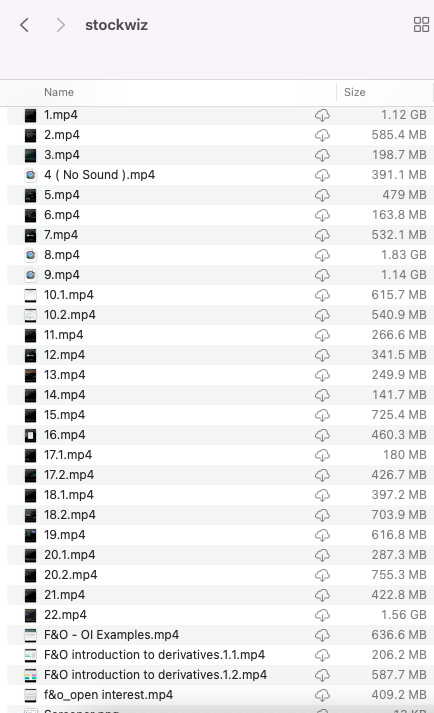Click cloud download icon for f&o_open interest.mp4
The image size is (434, 713).
pyautogui.click(x=322, y=695)
